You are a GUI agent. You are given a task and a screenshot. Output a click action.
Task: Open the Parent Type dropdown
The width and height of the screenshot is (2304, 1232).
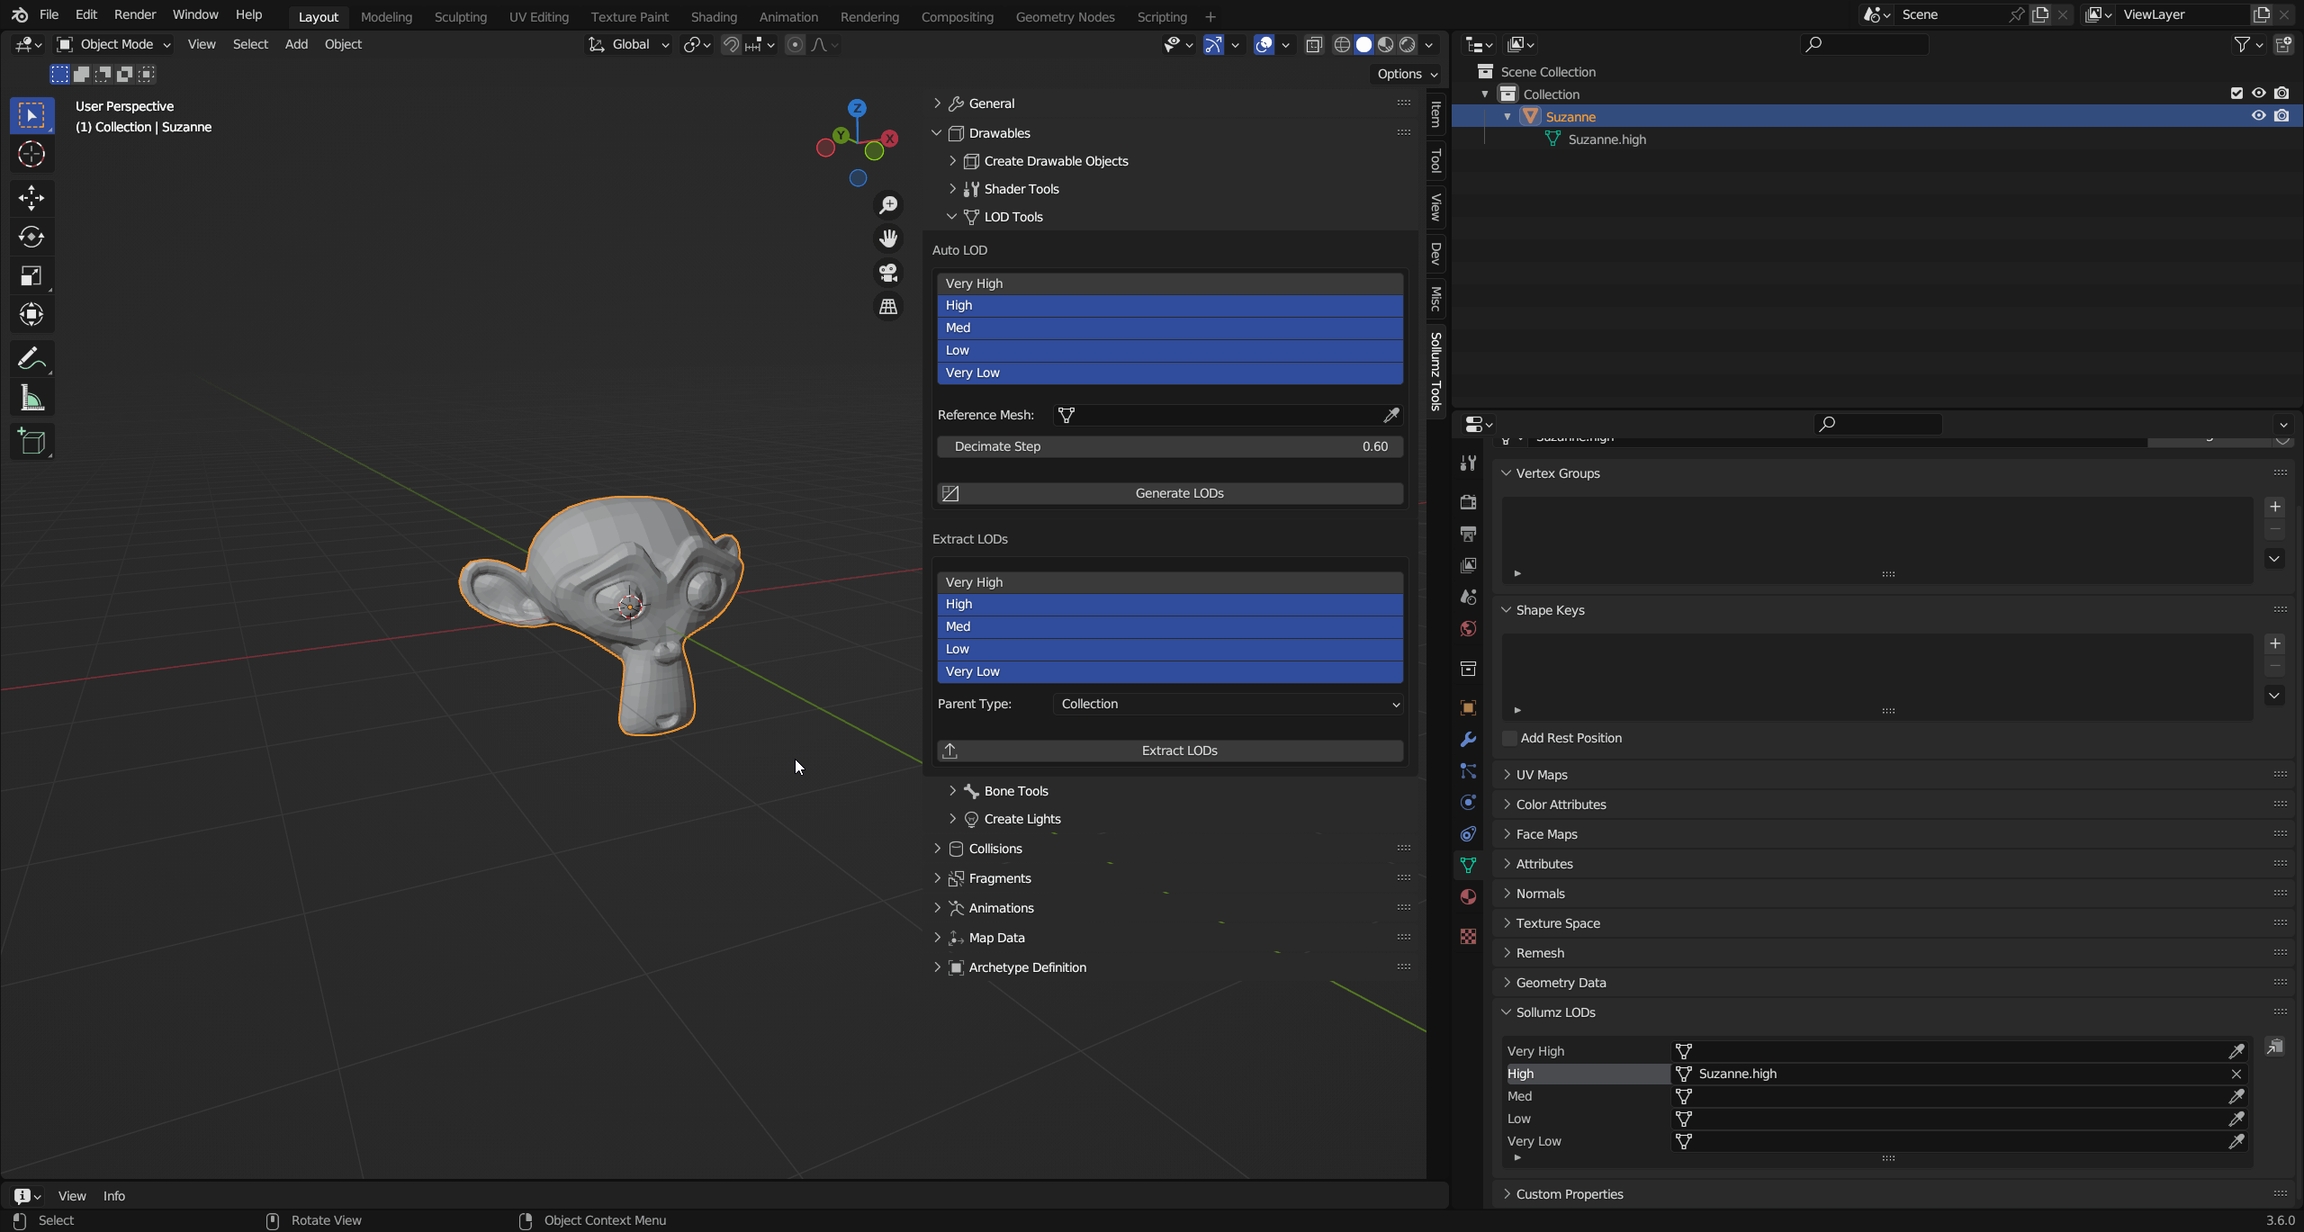coord(1228,704)
